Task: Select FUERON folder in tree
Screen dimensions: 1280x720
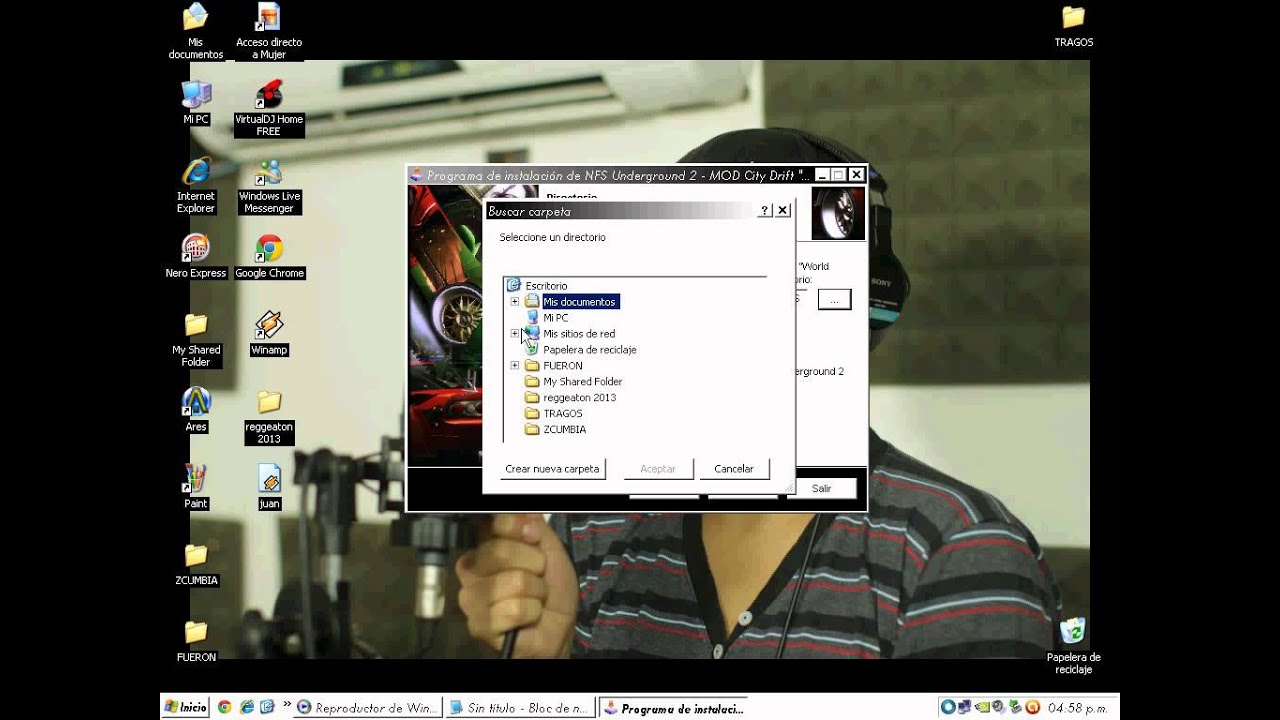Action: [x=562, y=365]
